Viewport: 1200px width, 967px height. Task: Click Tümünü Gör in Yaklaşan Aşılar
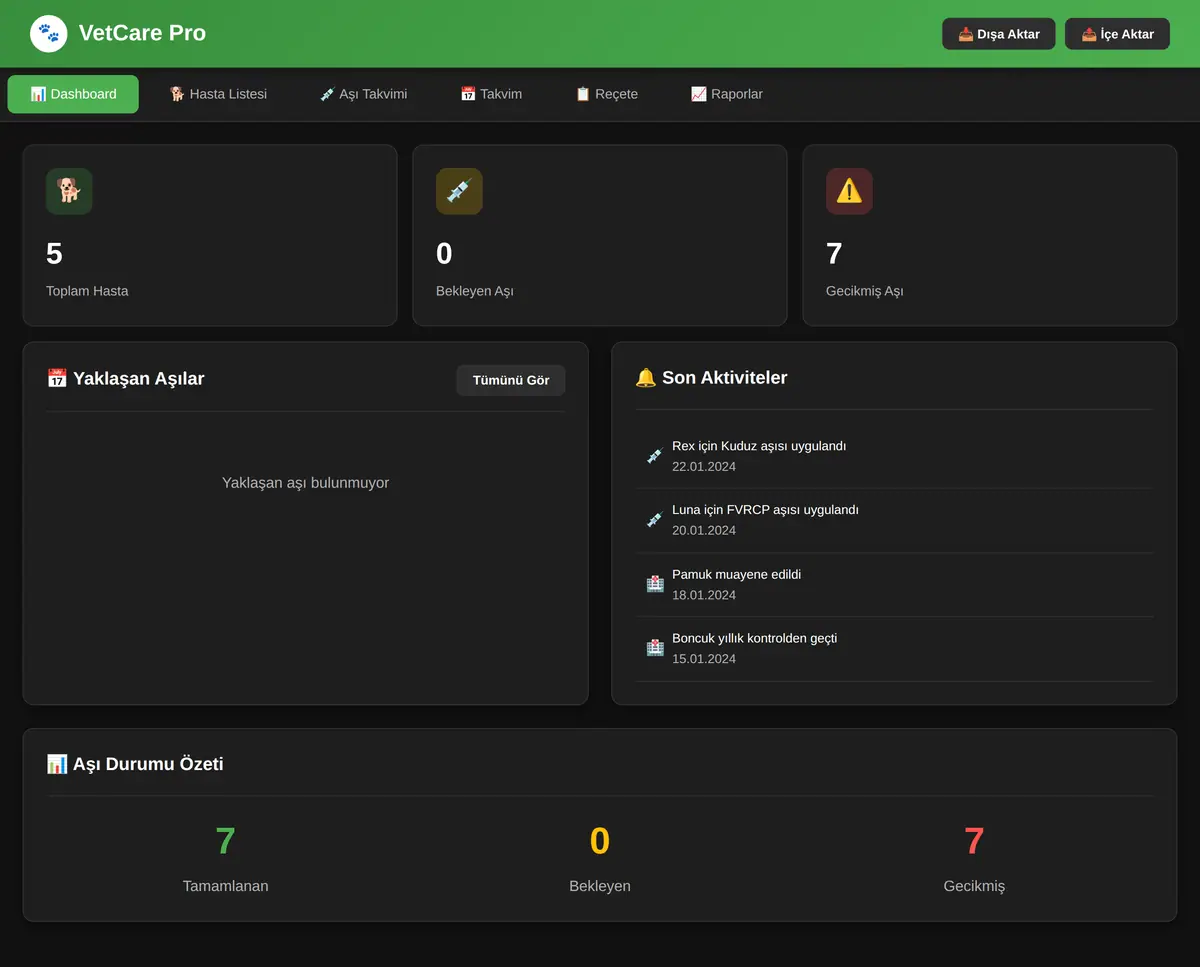pyautogui.click(x=511, y=380)
